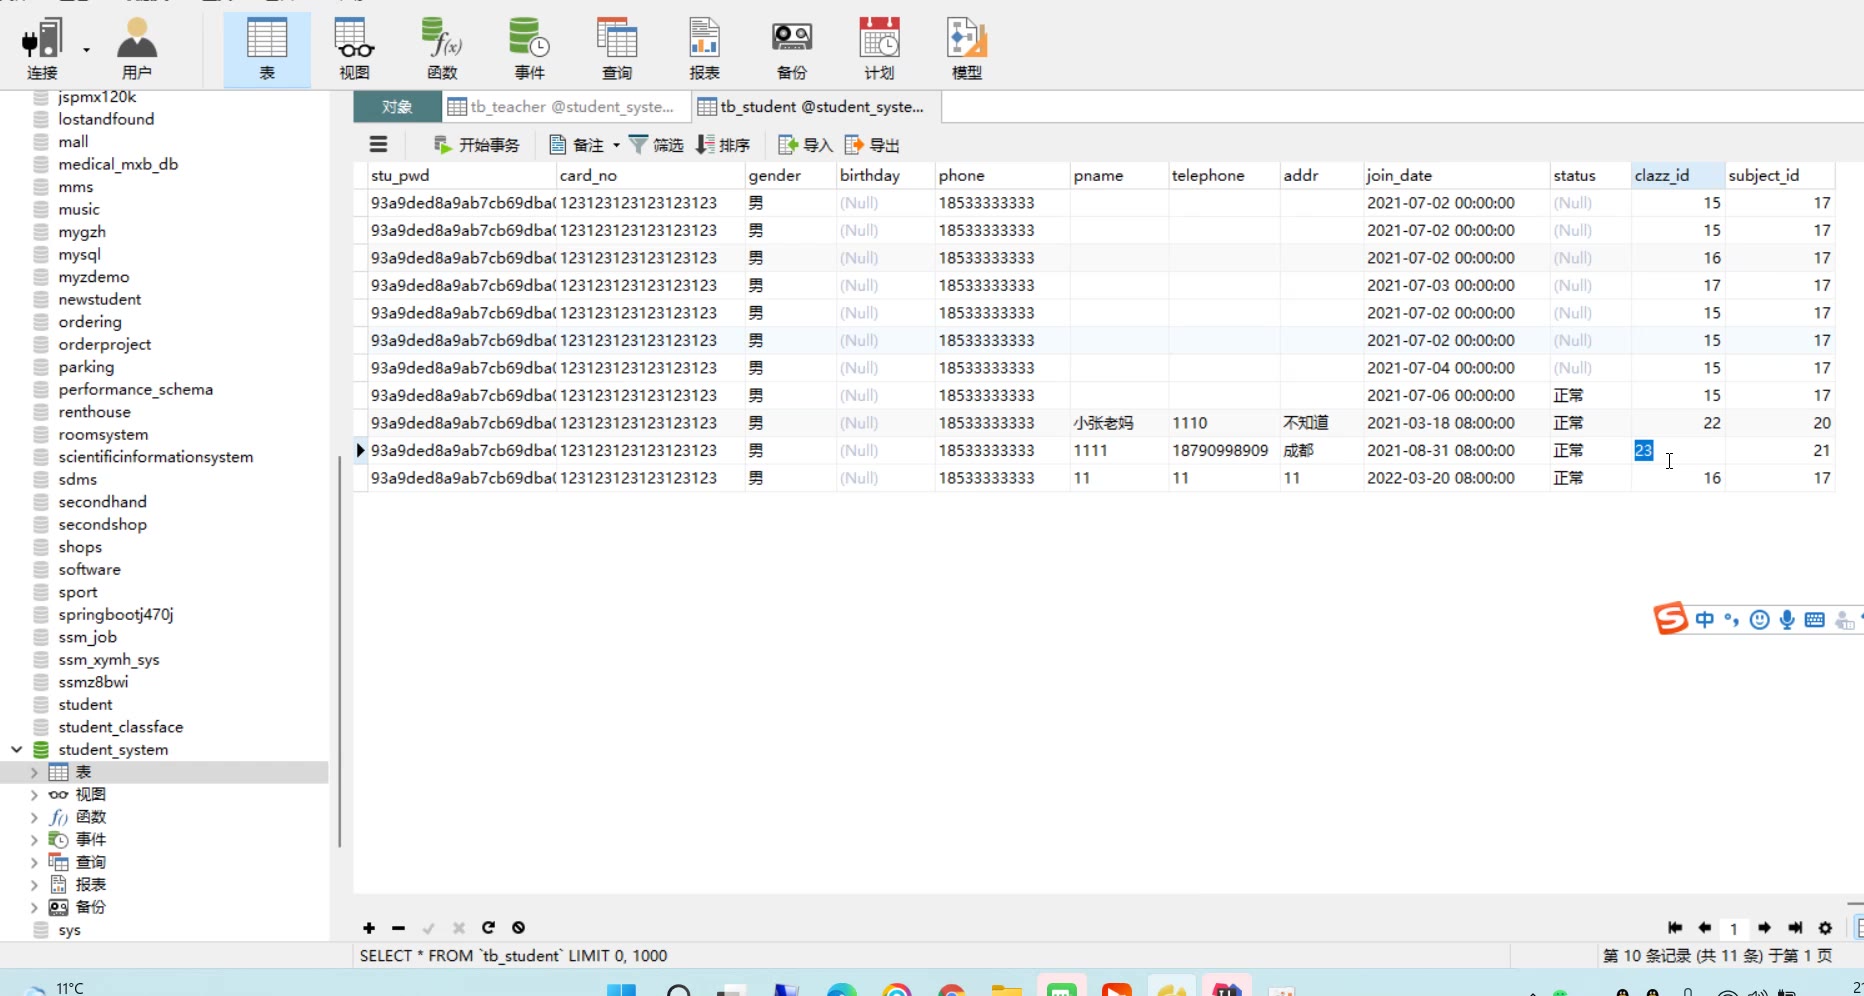Open the 筛选 (Filter) tool

pos(656,145)
